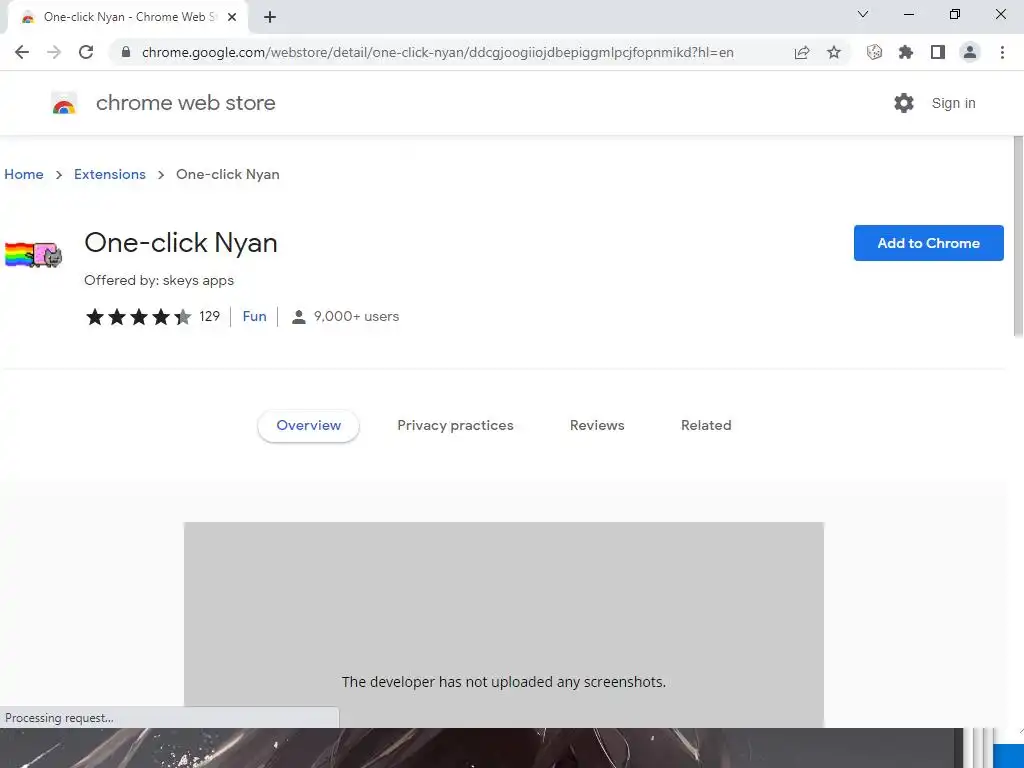Viewport: 1024px width, 768px height.
Task: Open Web Store settings gear
Action: (904, 103)
